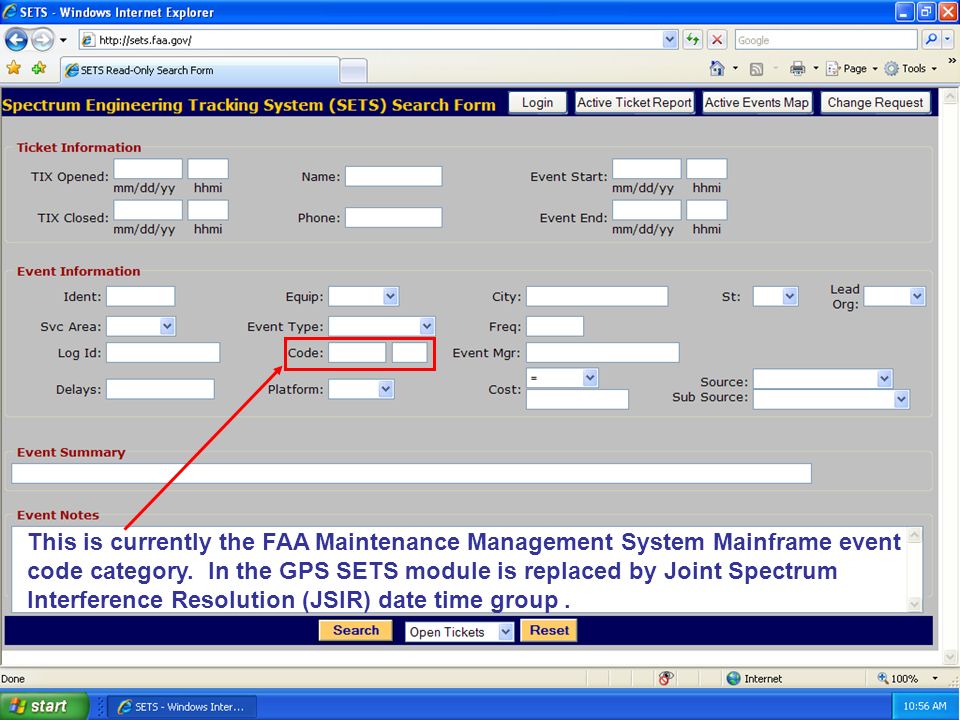This screenshot has height=720, width=960.
Task: Click the Home page icon
Action: [x=716, y=69]
